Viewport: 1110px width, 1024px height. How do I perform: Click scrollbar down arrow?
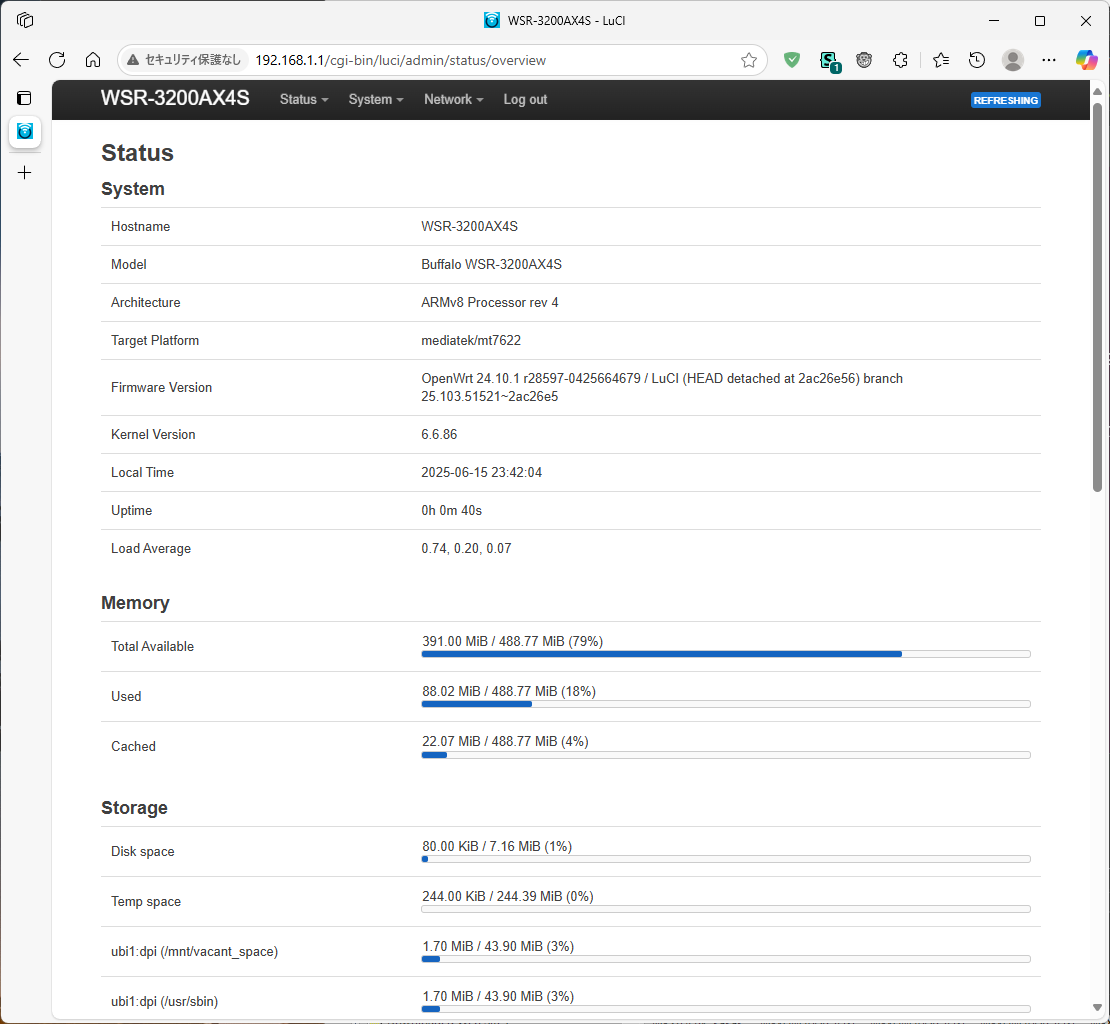(x=1097, y=1007)
